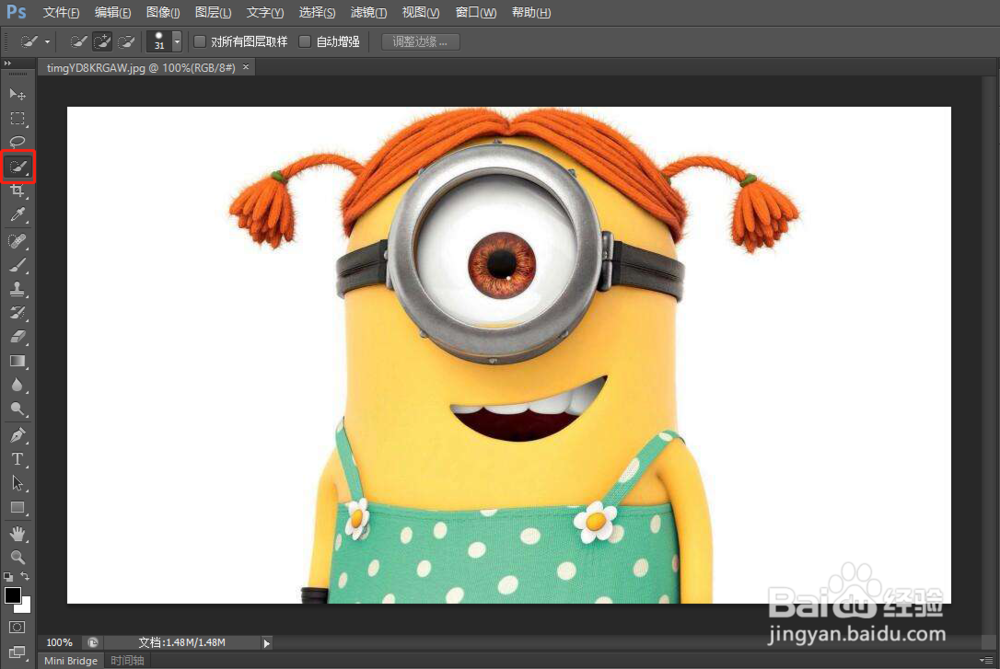Select the Zoom tool
1000x669 pixels.
pyautogui.click(x=17, y=557)
